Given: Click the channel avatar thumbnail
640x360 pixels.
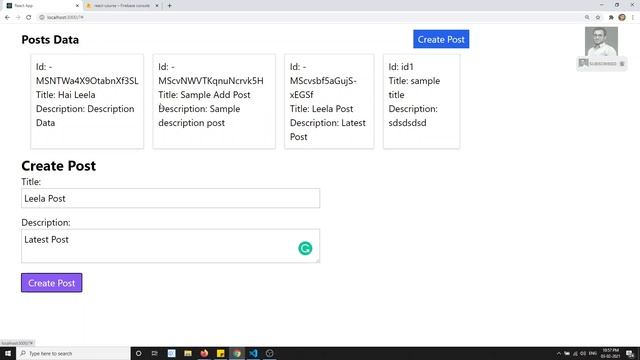Looking at the screenshot, I should coord(601,42).
